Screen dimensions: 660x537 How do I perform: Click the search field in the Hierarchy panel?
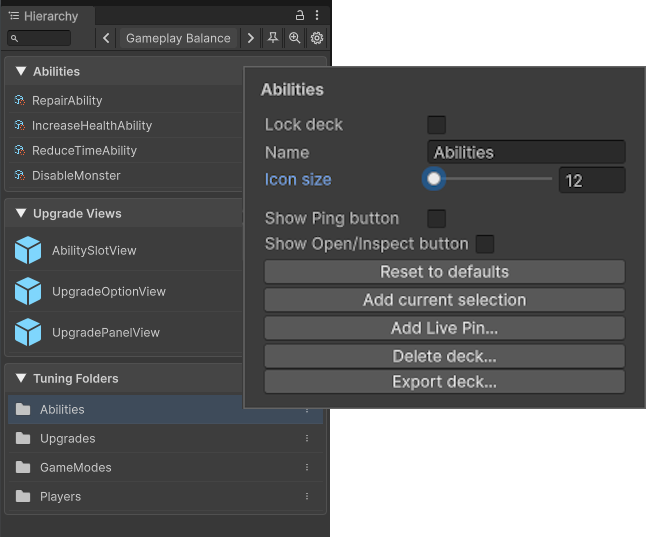39,38
